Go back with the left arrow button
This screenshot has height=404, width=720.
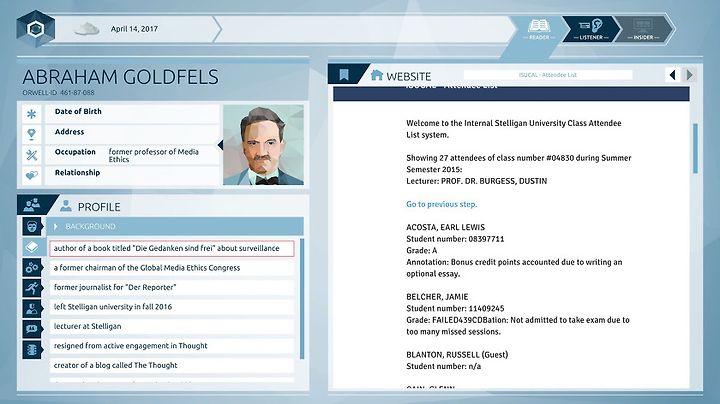[x=673, y=75]
